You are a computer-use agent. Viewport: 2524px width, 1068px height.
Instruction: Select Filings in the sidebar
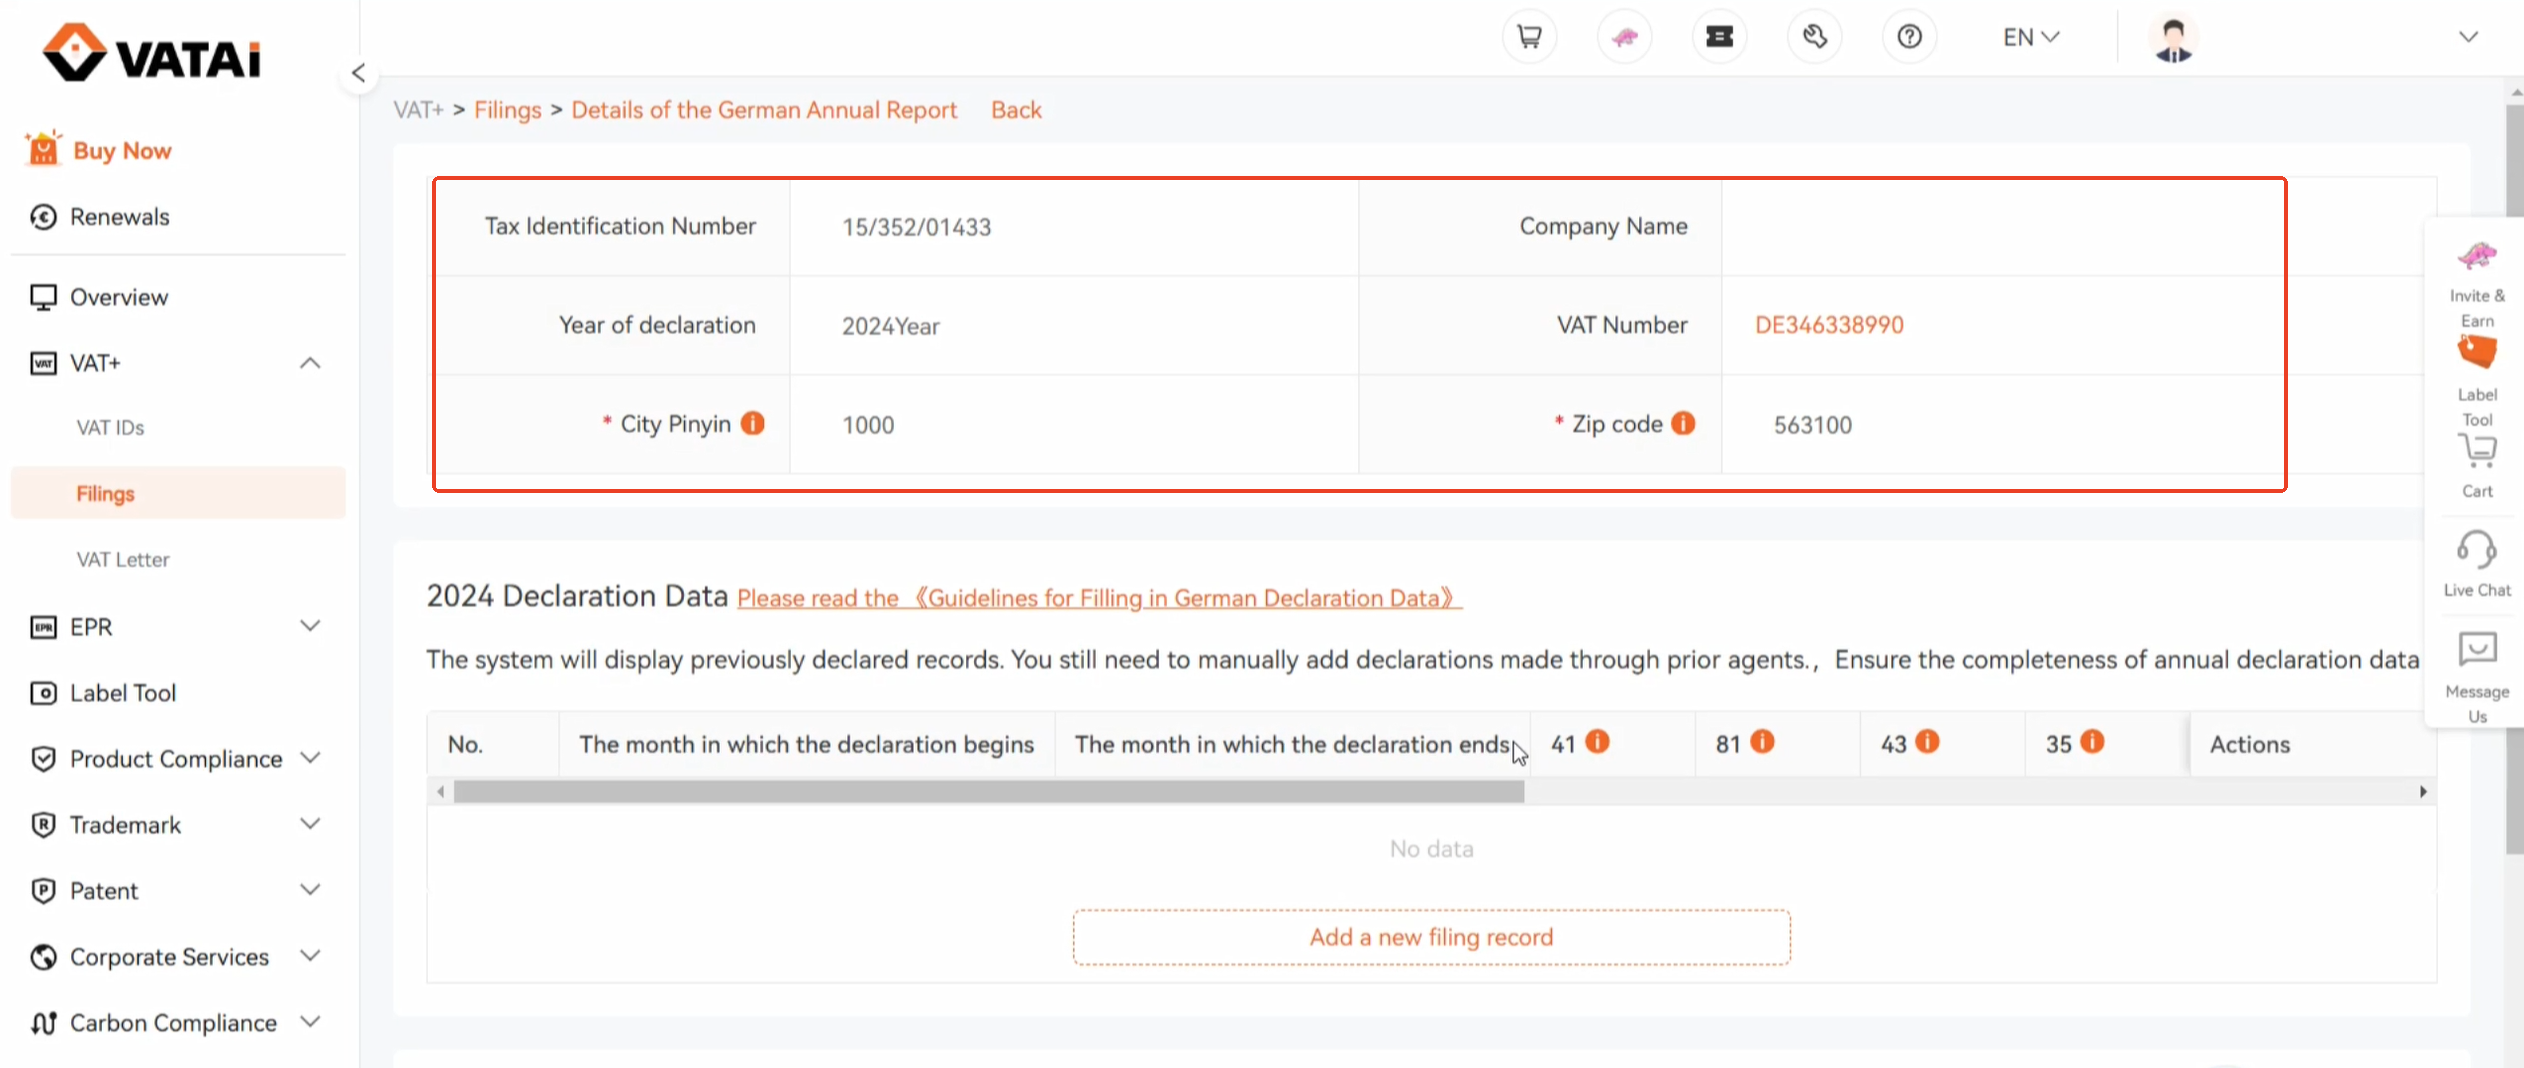[178, 493]
